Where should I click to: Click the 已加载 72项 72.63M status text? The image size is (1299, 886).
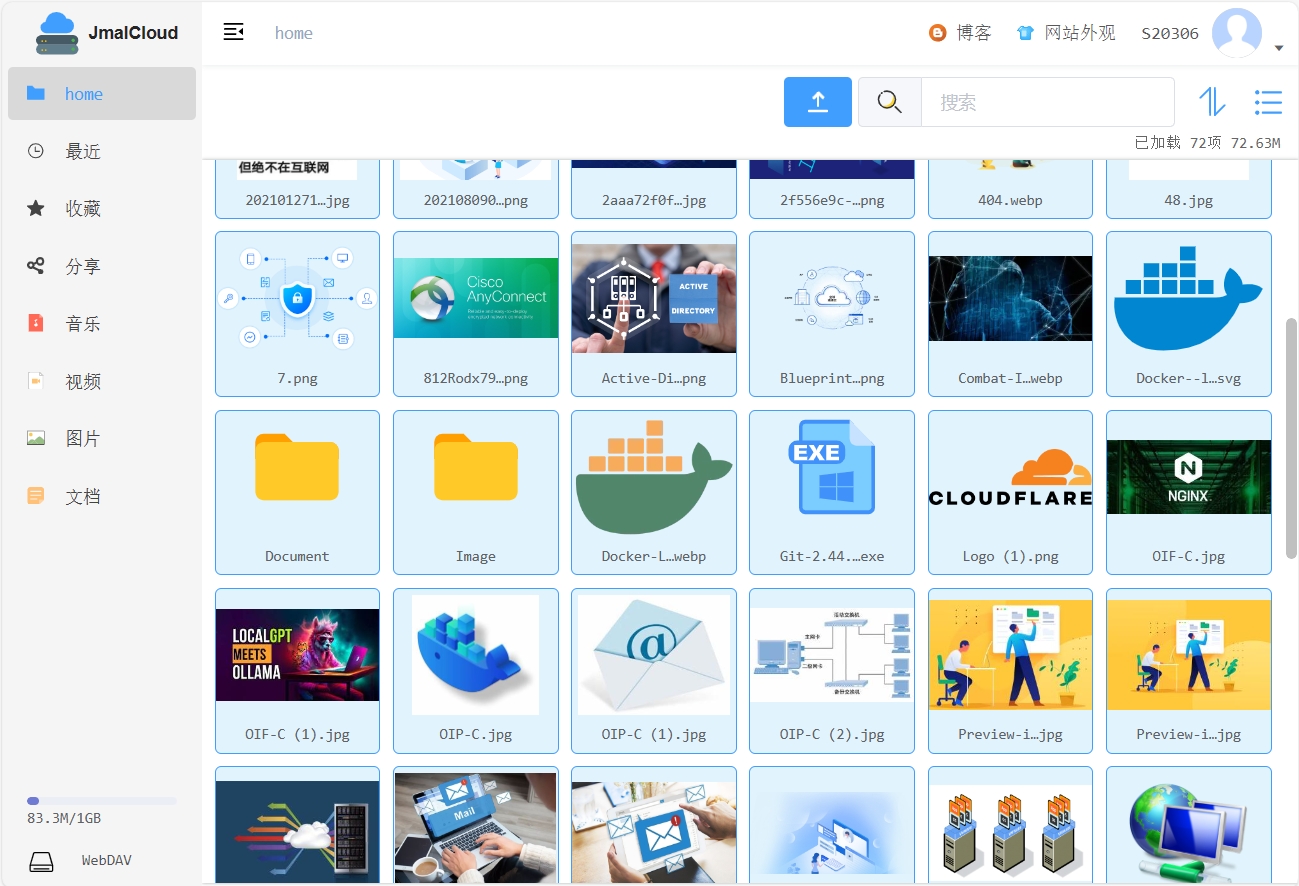tap(1207, 143)
